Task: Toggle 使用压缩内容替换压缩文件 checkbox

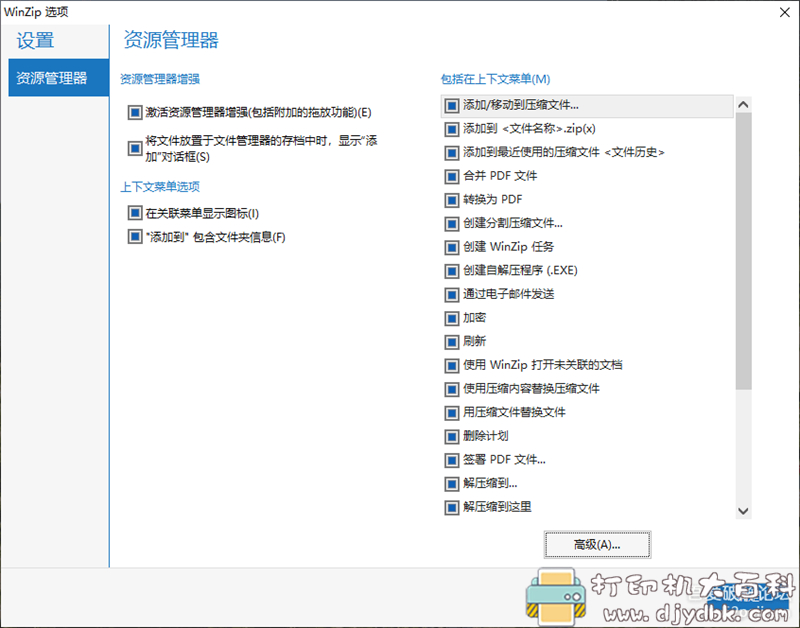Action: point(452,389)
